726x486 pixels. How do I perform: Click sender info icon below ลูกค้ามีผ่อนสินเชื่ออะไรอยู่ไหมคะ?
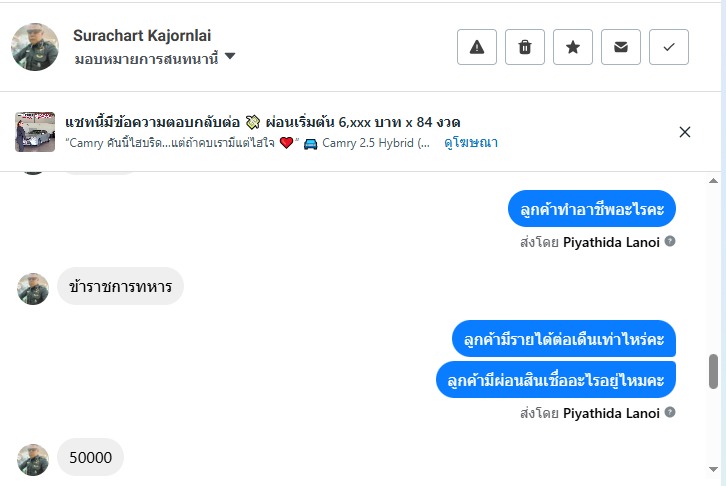(x=670, y=412)
